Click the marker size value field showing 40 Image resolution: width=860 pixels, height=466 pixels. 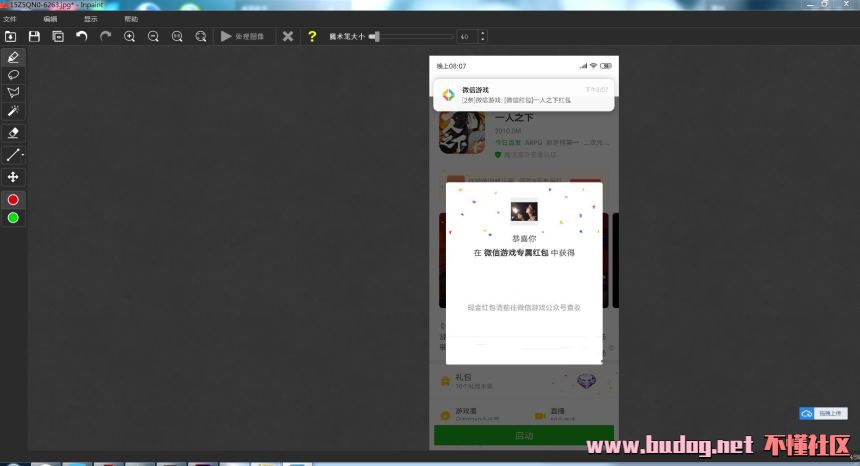pyautogui.click(x=467, y=37)
